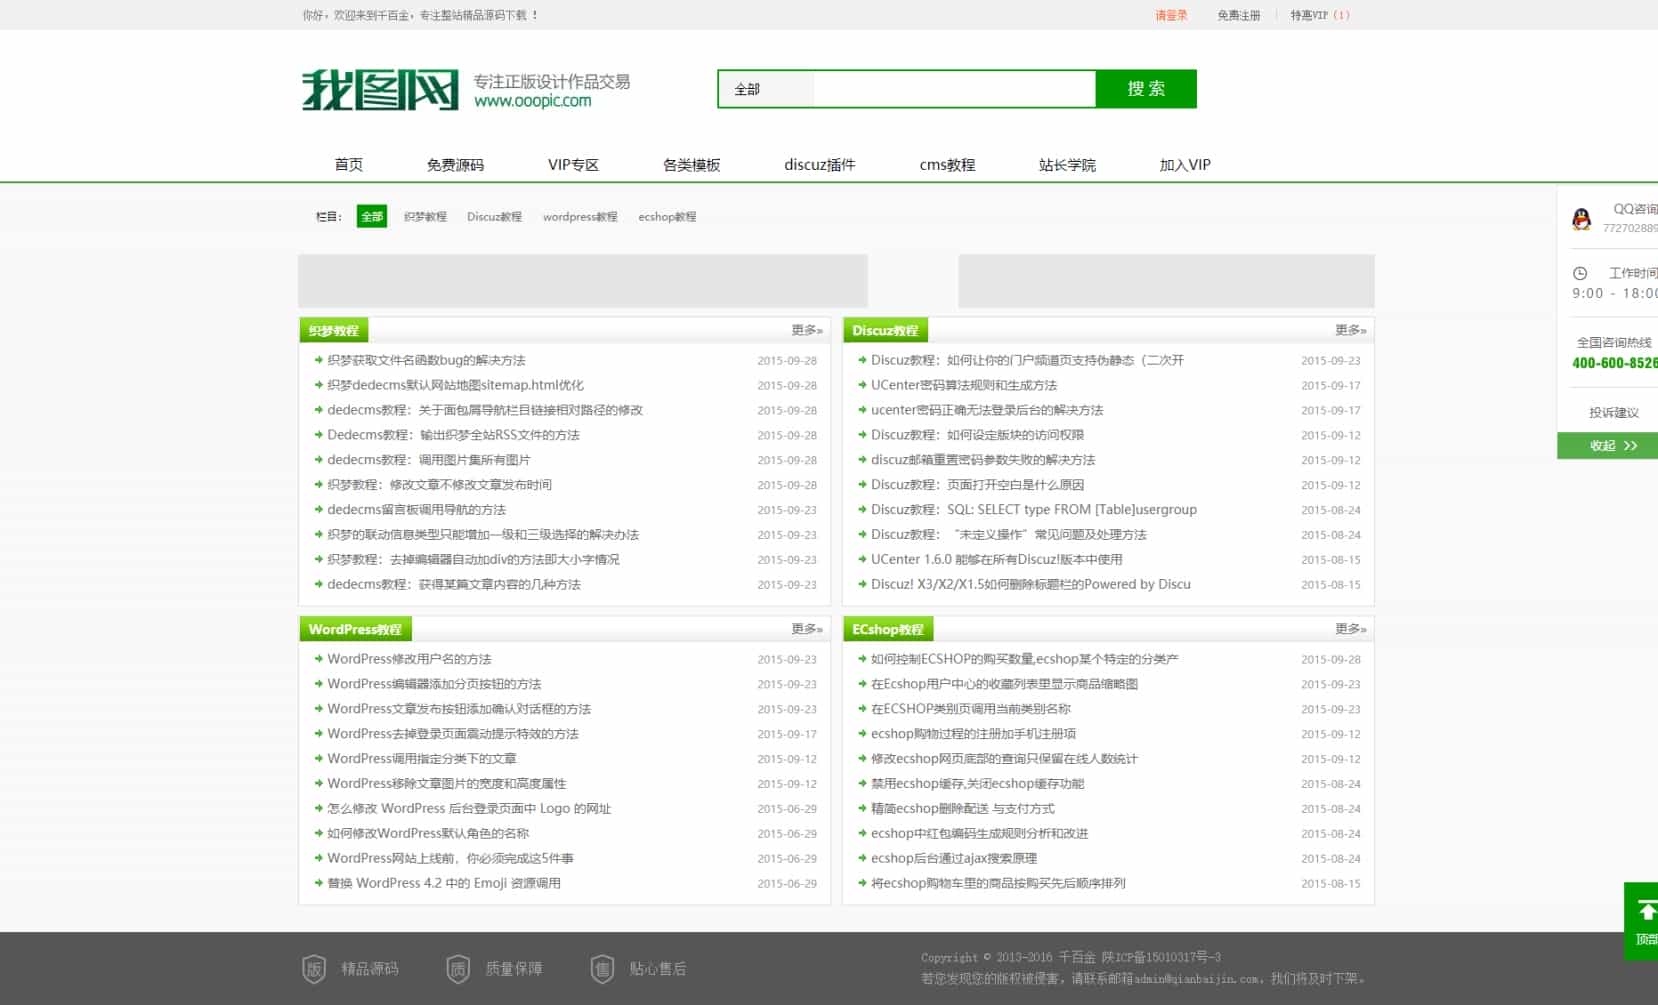Open article 替换 WordPress 4.2 中的 Emoji 资源调用
1658x1005 pixels.
[444, 884]
